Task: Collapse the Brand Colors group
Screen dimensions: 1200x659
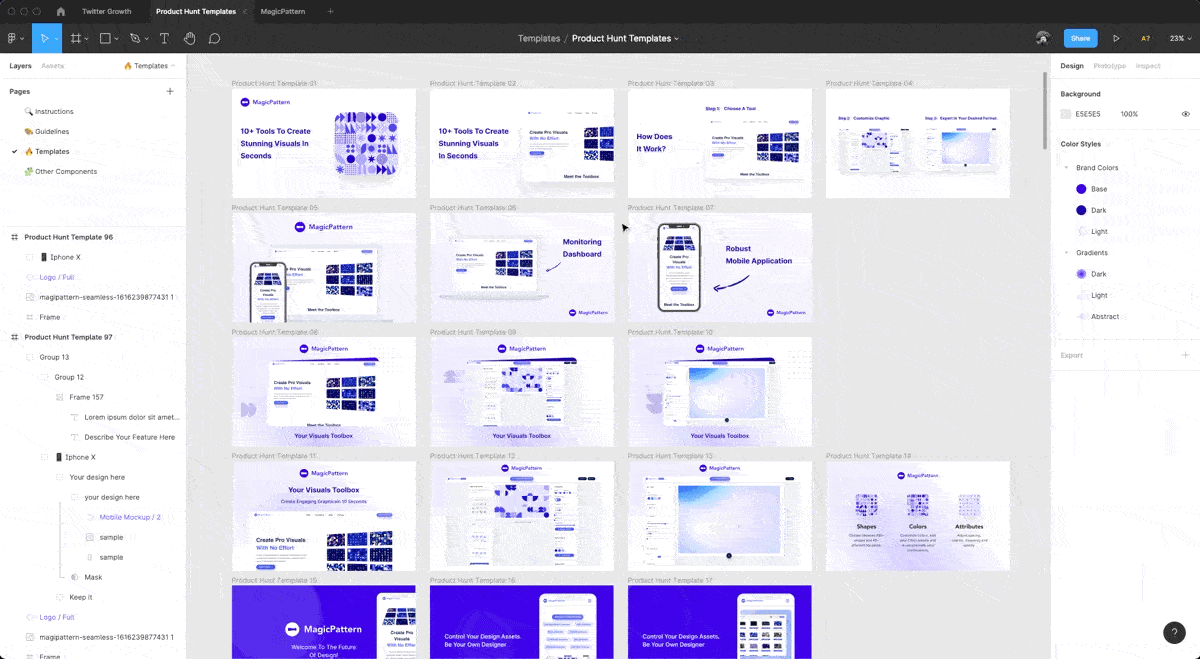Action: pos(1066,168)
